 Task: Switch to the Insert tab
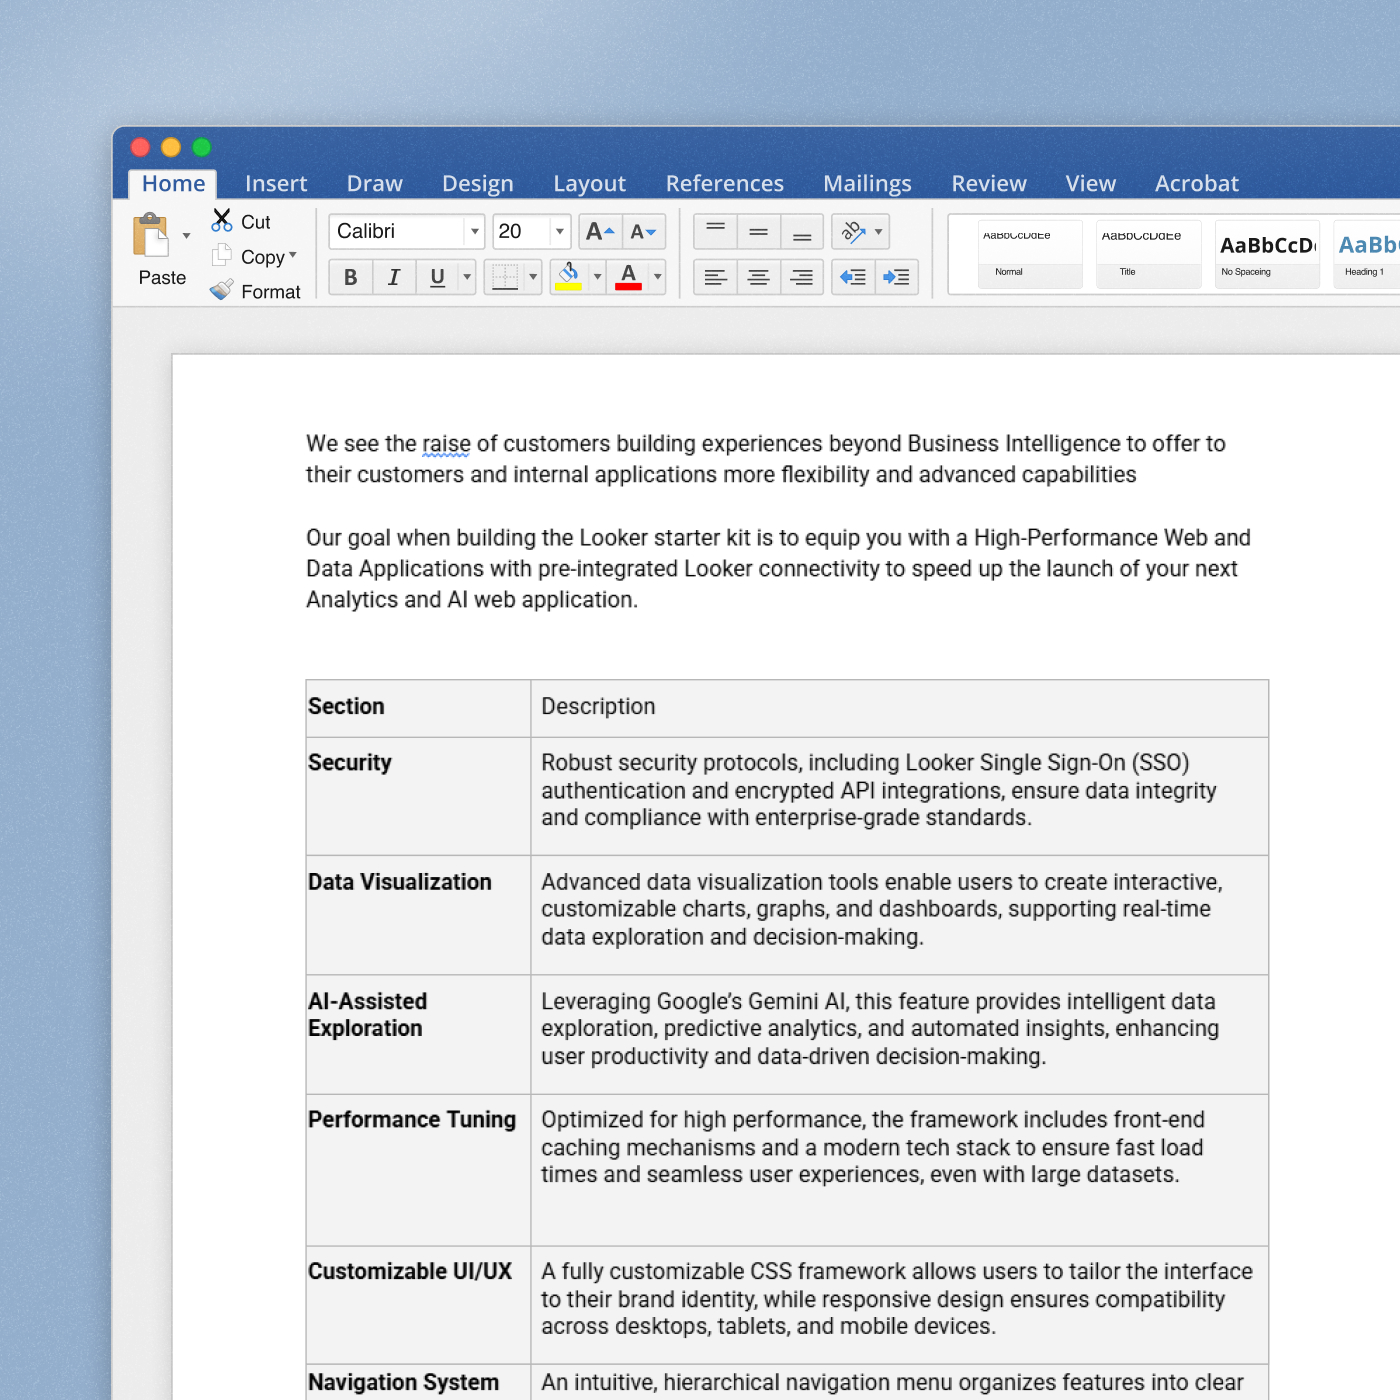coord(276,184)
